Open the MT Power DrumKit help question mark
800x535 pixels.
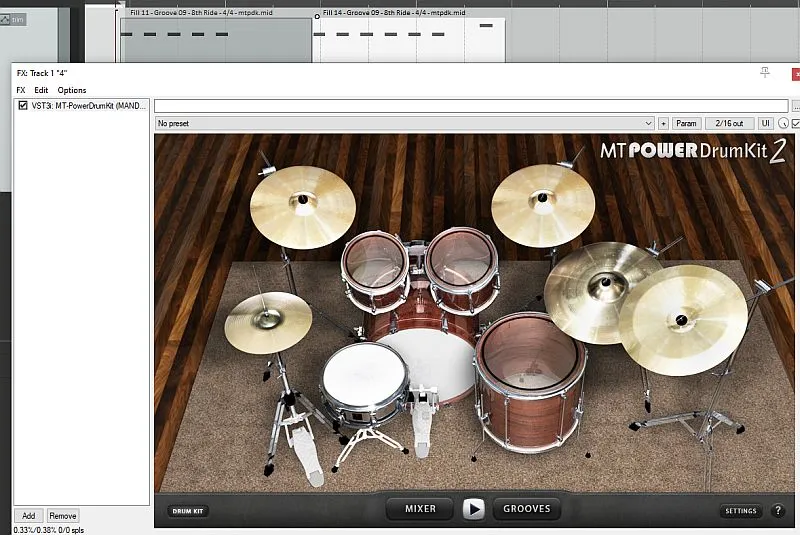(778, 510)
